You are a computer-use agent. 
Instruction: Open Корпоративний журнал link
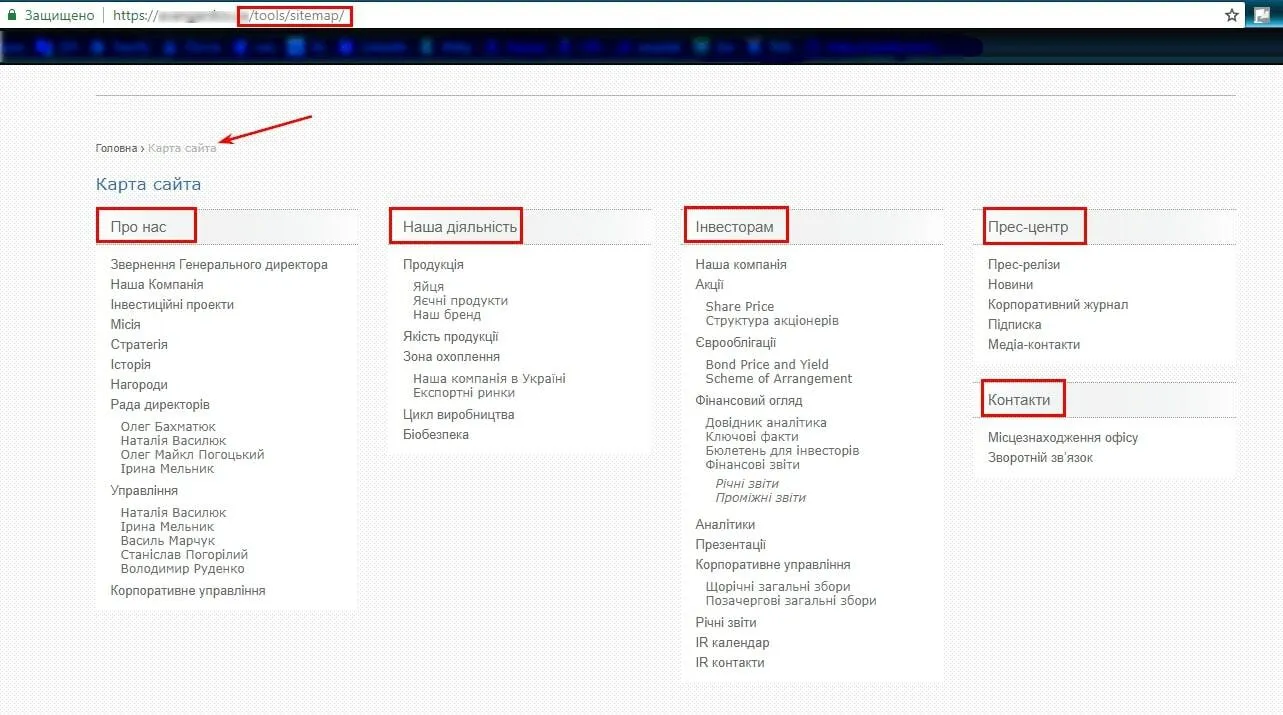(x=1058, y=305)
